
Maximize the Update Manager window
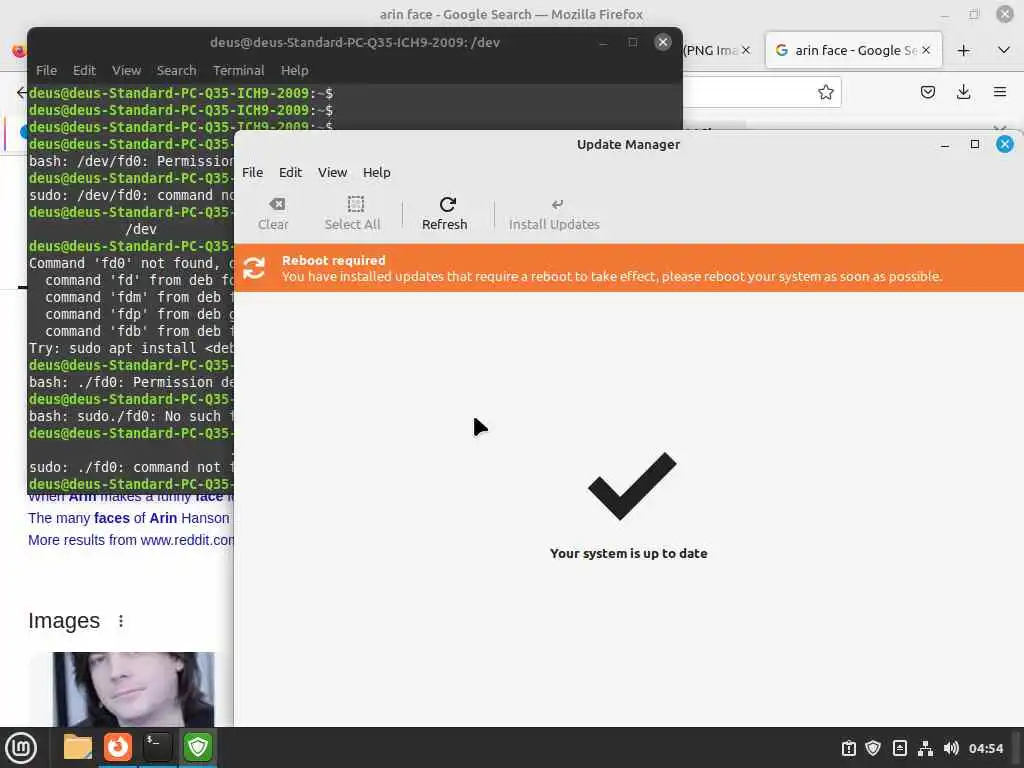[x=974, y=144]
